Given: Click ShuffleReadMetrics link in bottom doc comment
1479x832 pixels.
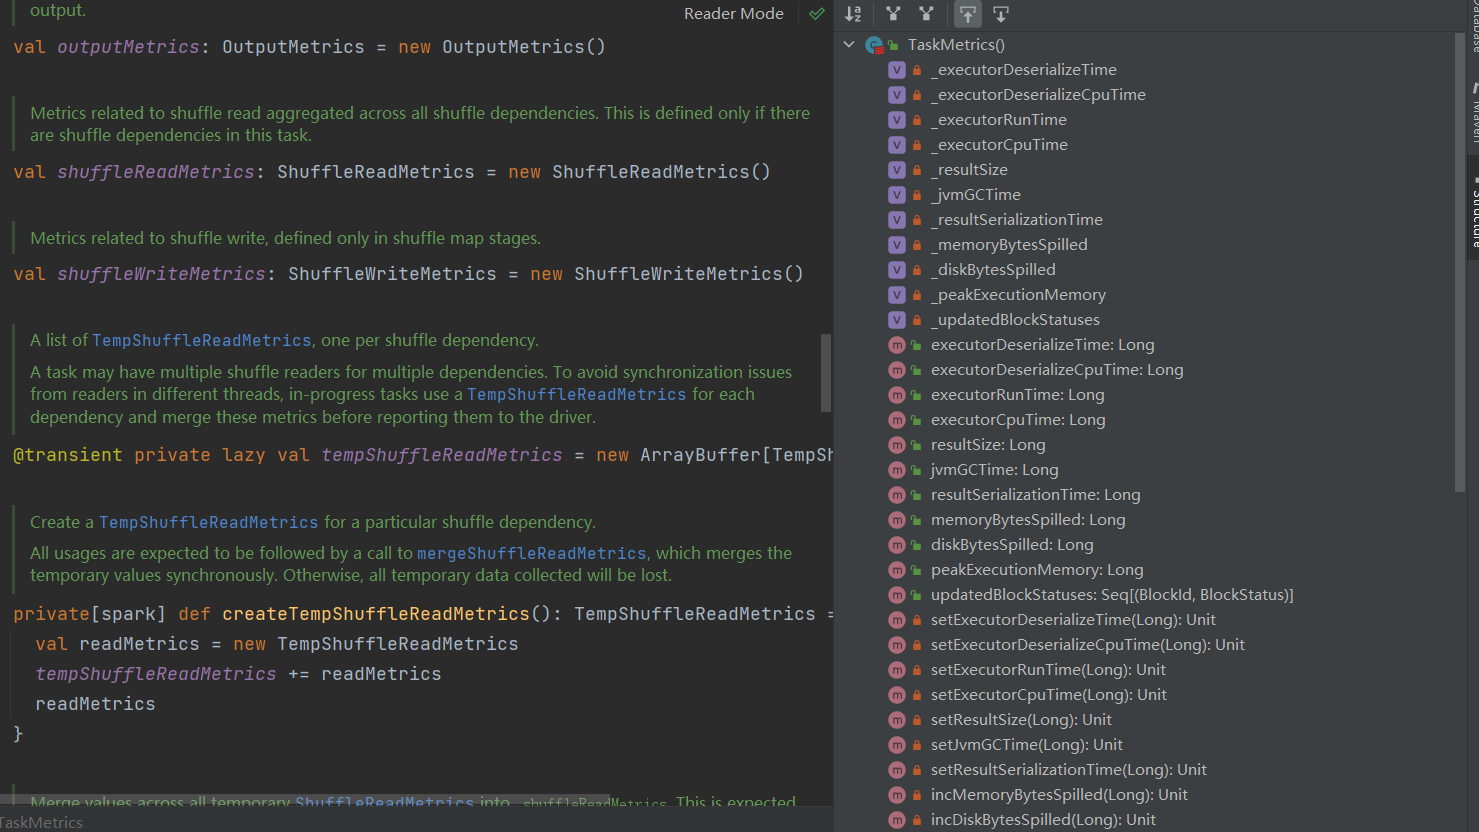Looking at the screenshot, I should click(x=384, y=802).
